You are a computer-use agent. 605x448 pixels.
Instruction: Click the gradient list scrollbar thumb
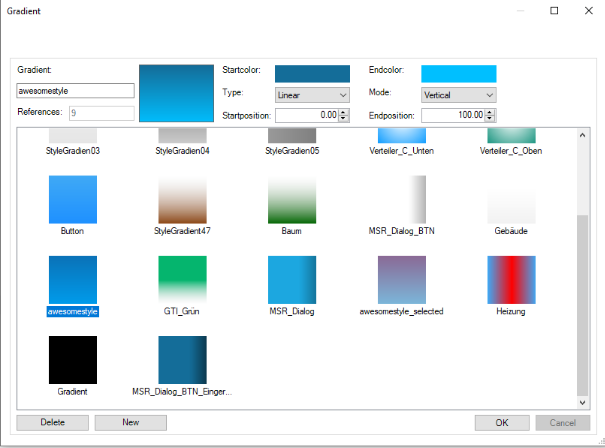[x=582, y=305]
